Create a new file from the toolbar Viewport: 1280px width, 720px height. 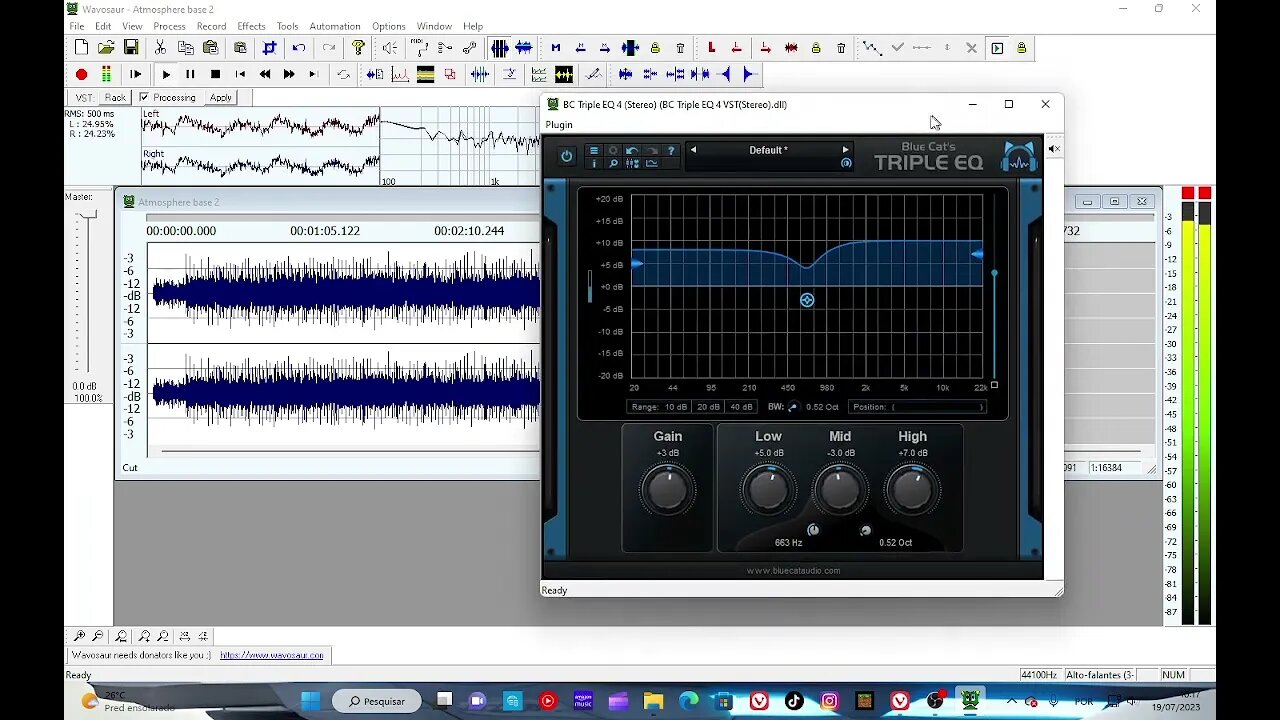[81, 47]
